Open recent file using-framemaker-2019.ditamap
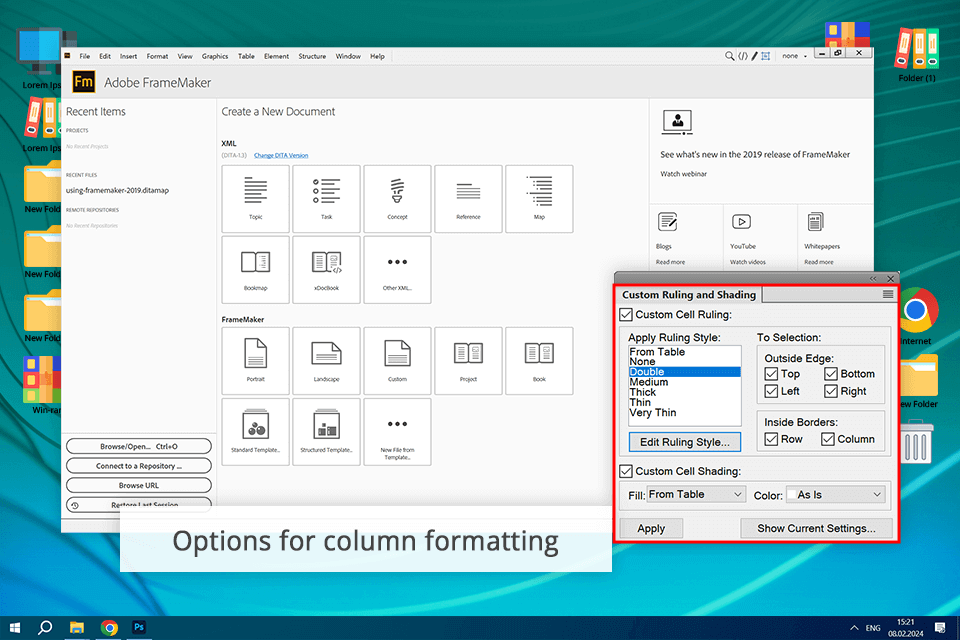Image resolution: width=960 pixels, height=640 pixels. (118, 190)
